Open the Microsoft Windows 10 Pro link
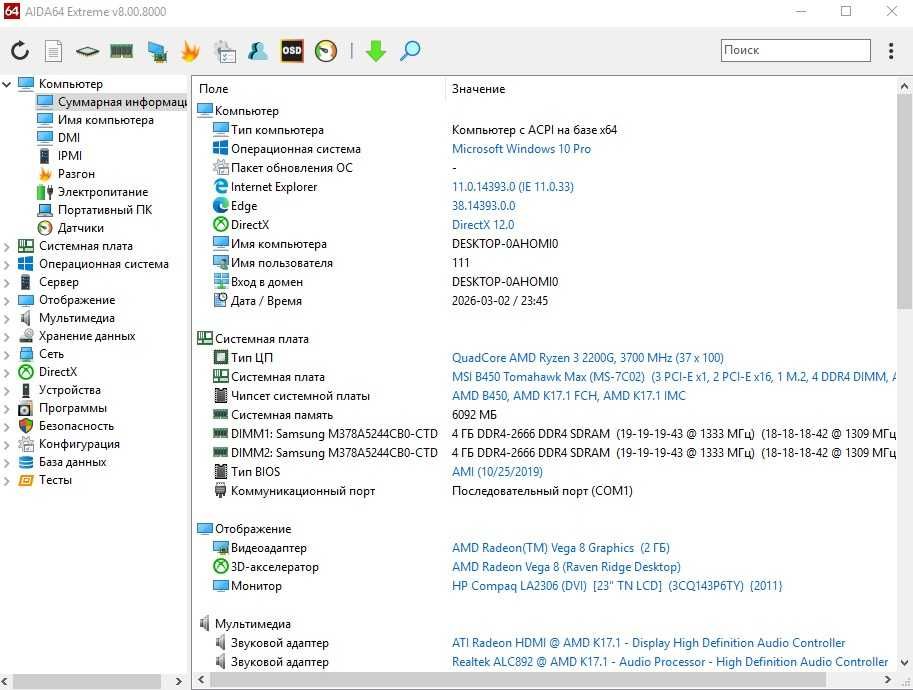 [x=521, y=149]
